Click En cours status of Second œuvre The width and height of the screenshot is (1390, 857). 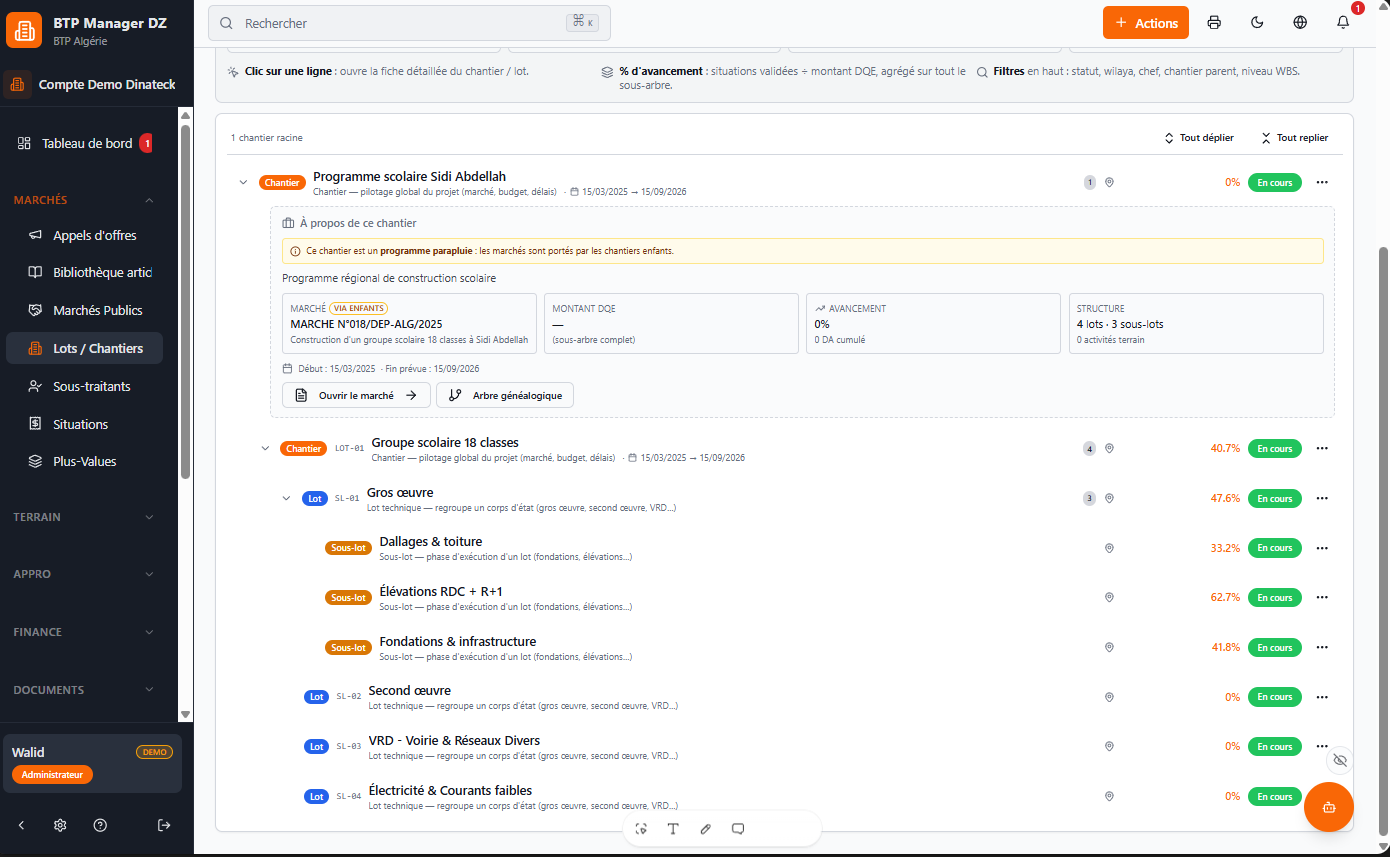point(1275,697)
